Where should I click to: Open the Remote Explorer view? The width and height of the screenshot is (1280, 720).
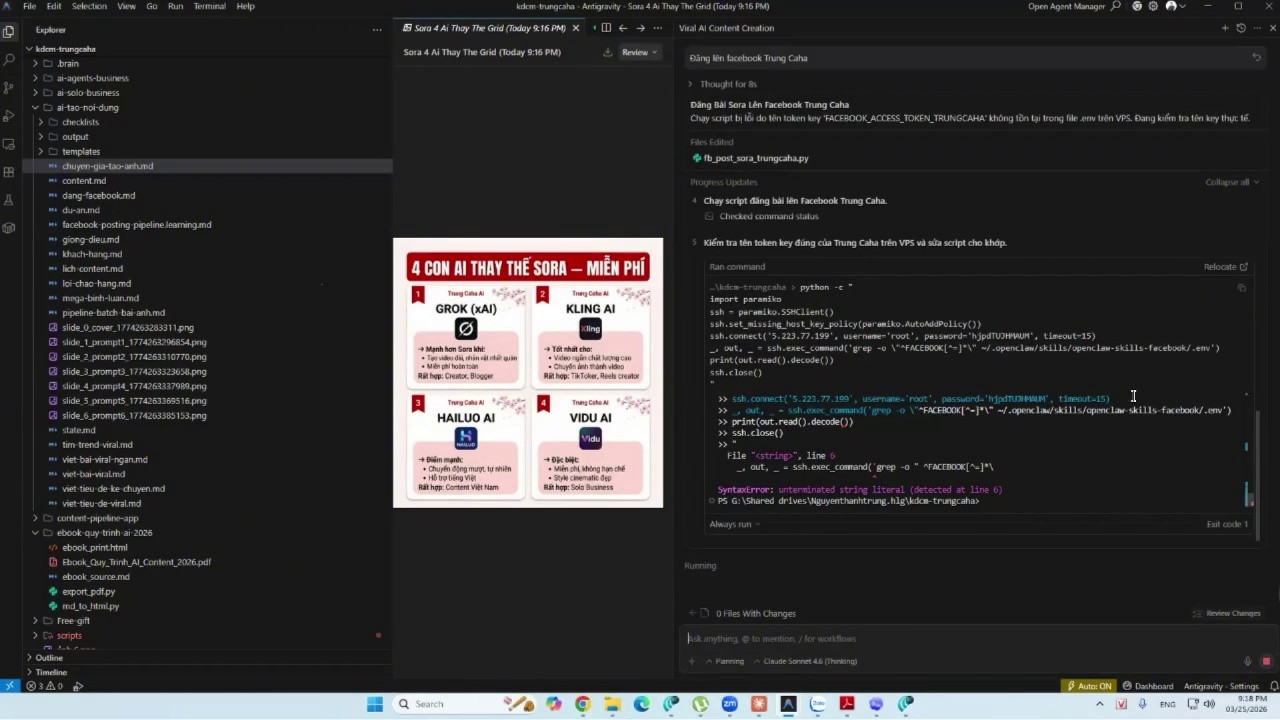click(9, 144)
